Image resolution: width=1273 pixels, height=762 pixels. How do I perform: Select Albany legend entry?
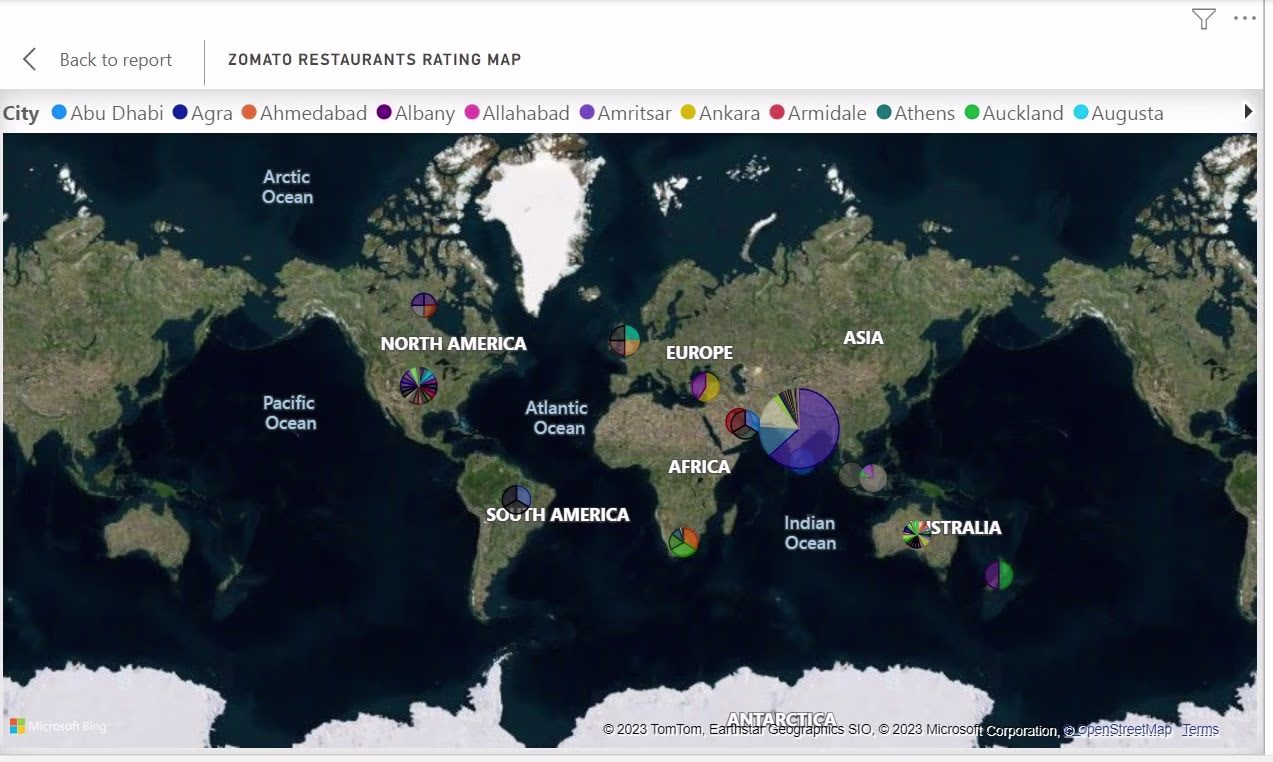pos(416,113)
